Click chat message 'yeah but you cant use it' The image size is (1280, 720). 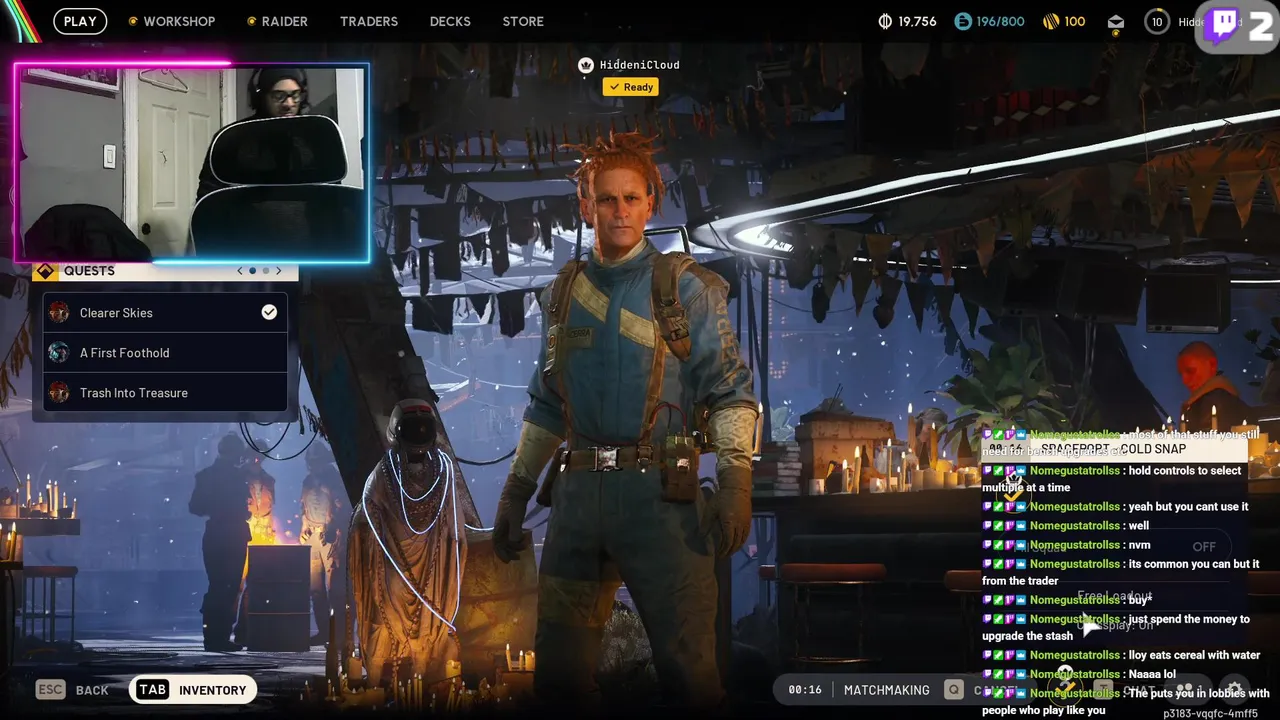(1115, 507)
